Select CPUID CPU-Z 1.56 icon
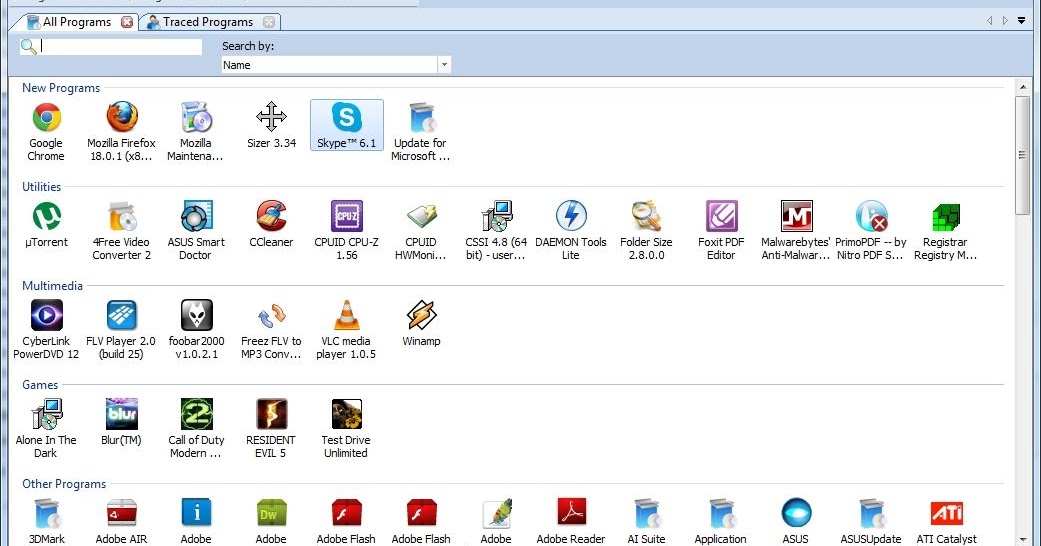 point(347,217)
